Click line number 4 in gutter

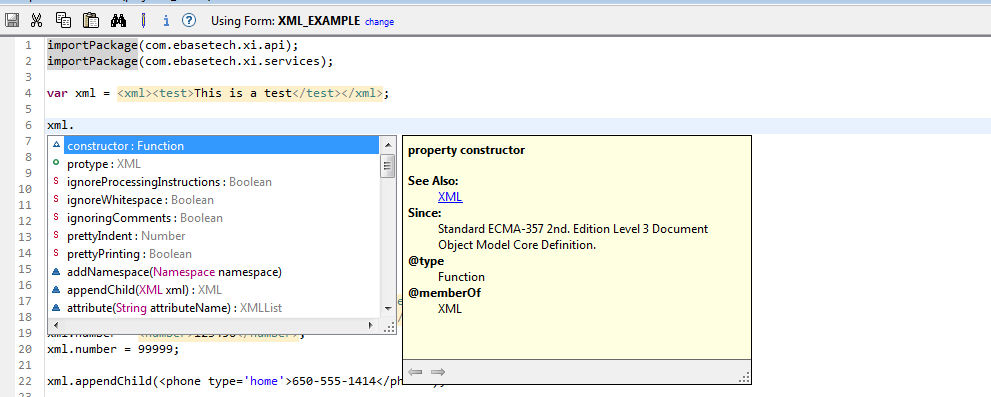pos(27,94)
